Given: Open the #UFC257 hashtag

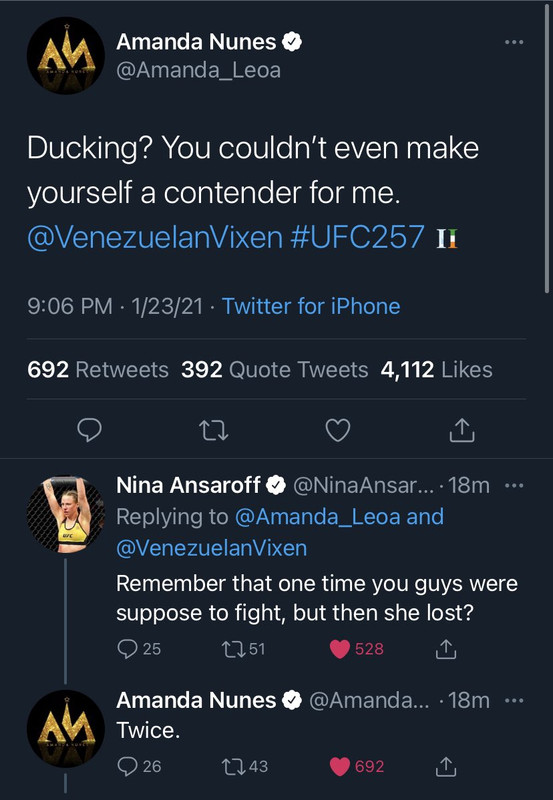Looking at the screenshot, I should click(x=357, y=237).
